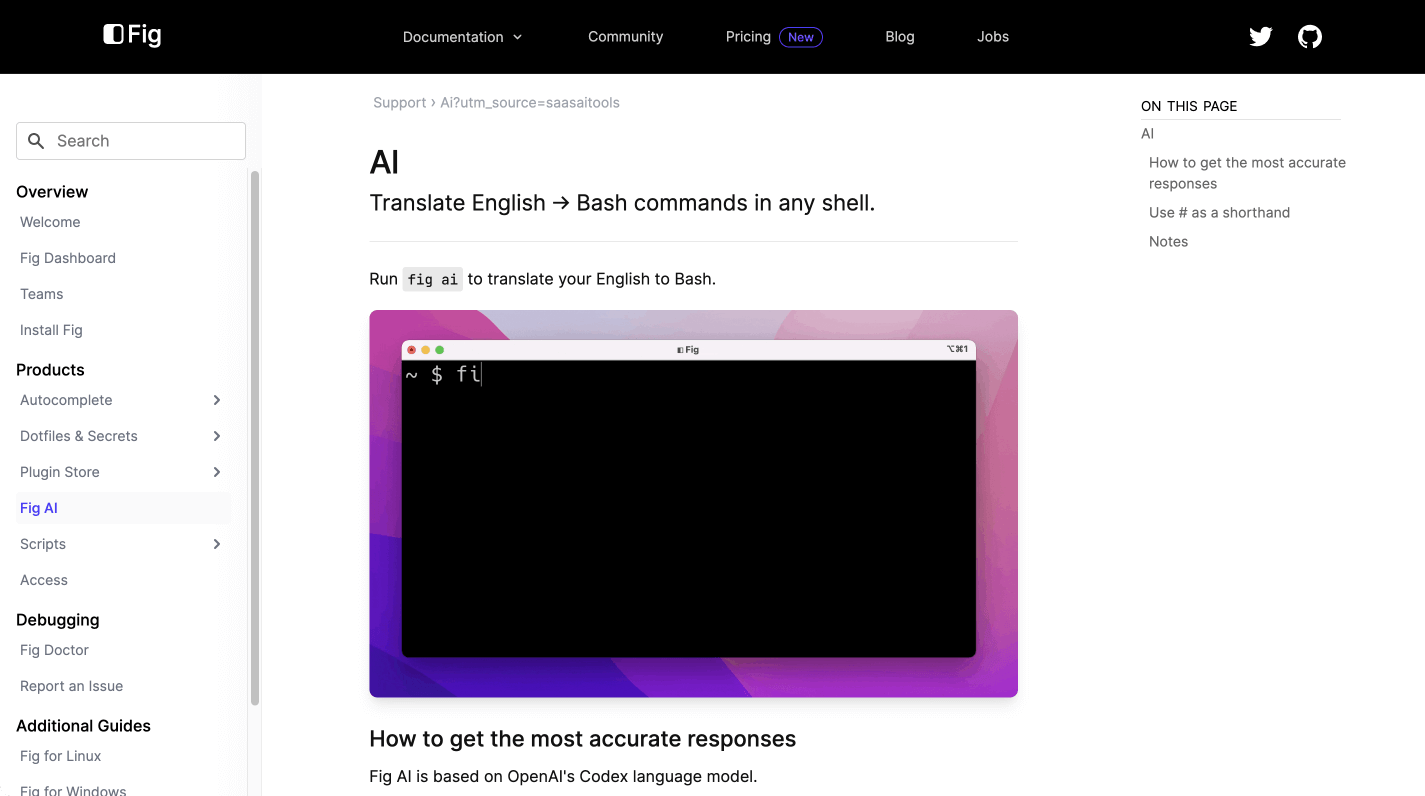Jump to 'Use # as a shorthand' section
The width and height of the screenshot is (1425, 796).
[x=1219, y=212]
